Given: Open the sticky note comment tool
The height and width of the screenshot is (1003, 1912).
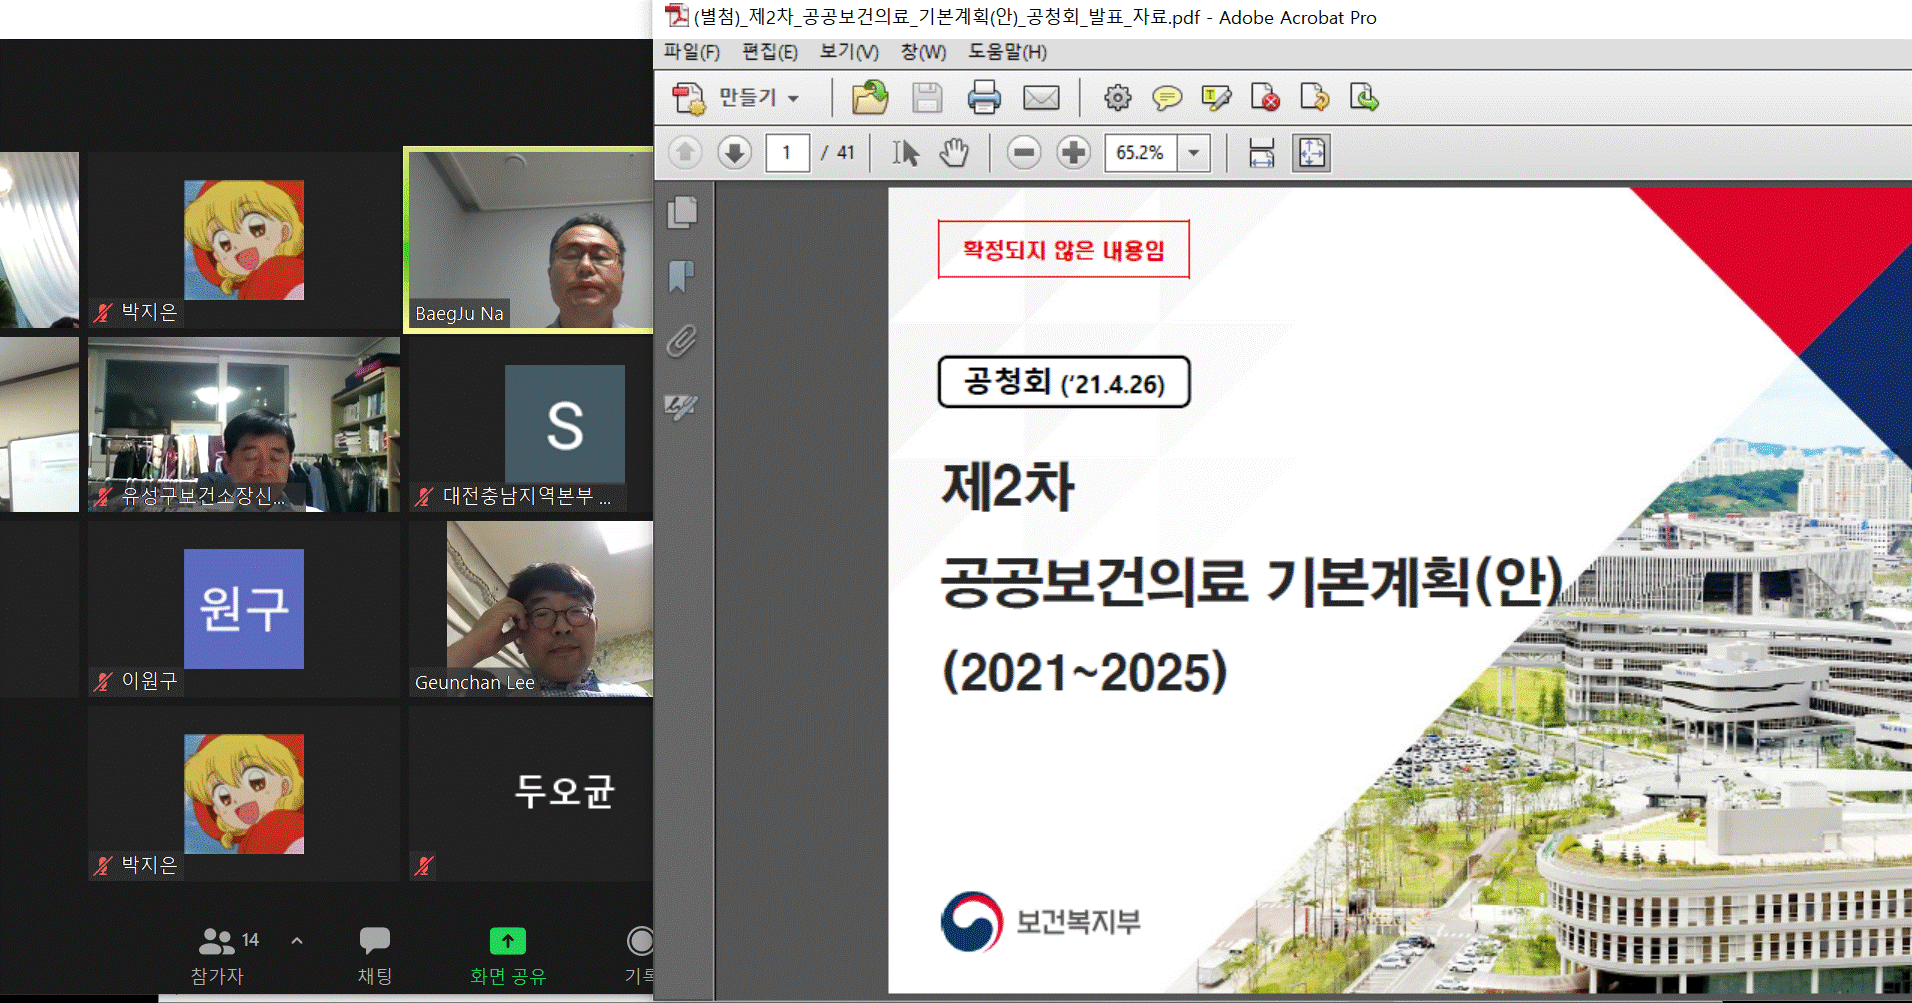Looking at the screenshot, I should 1166,98.
